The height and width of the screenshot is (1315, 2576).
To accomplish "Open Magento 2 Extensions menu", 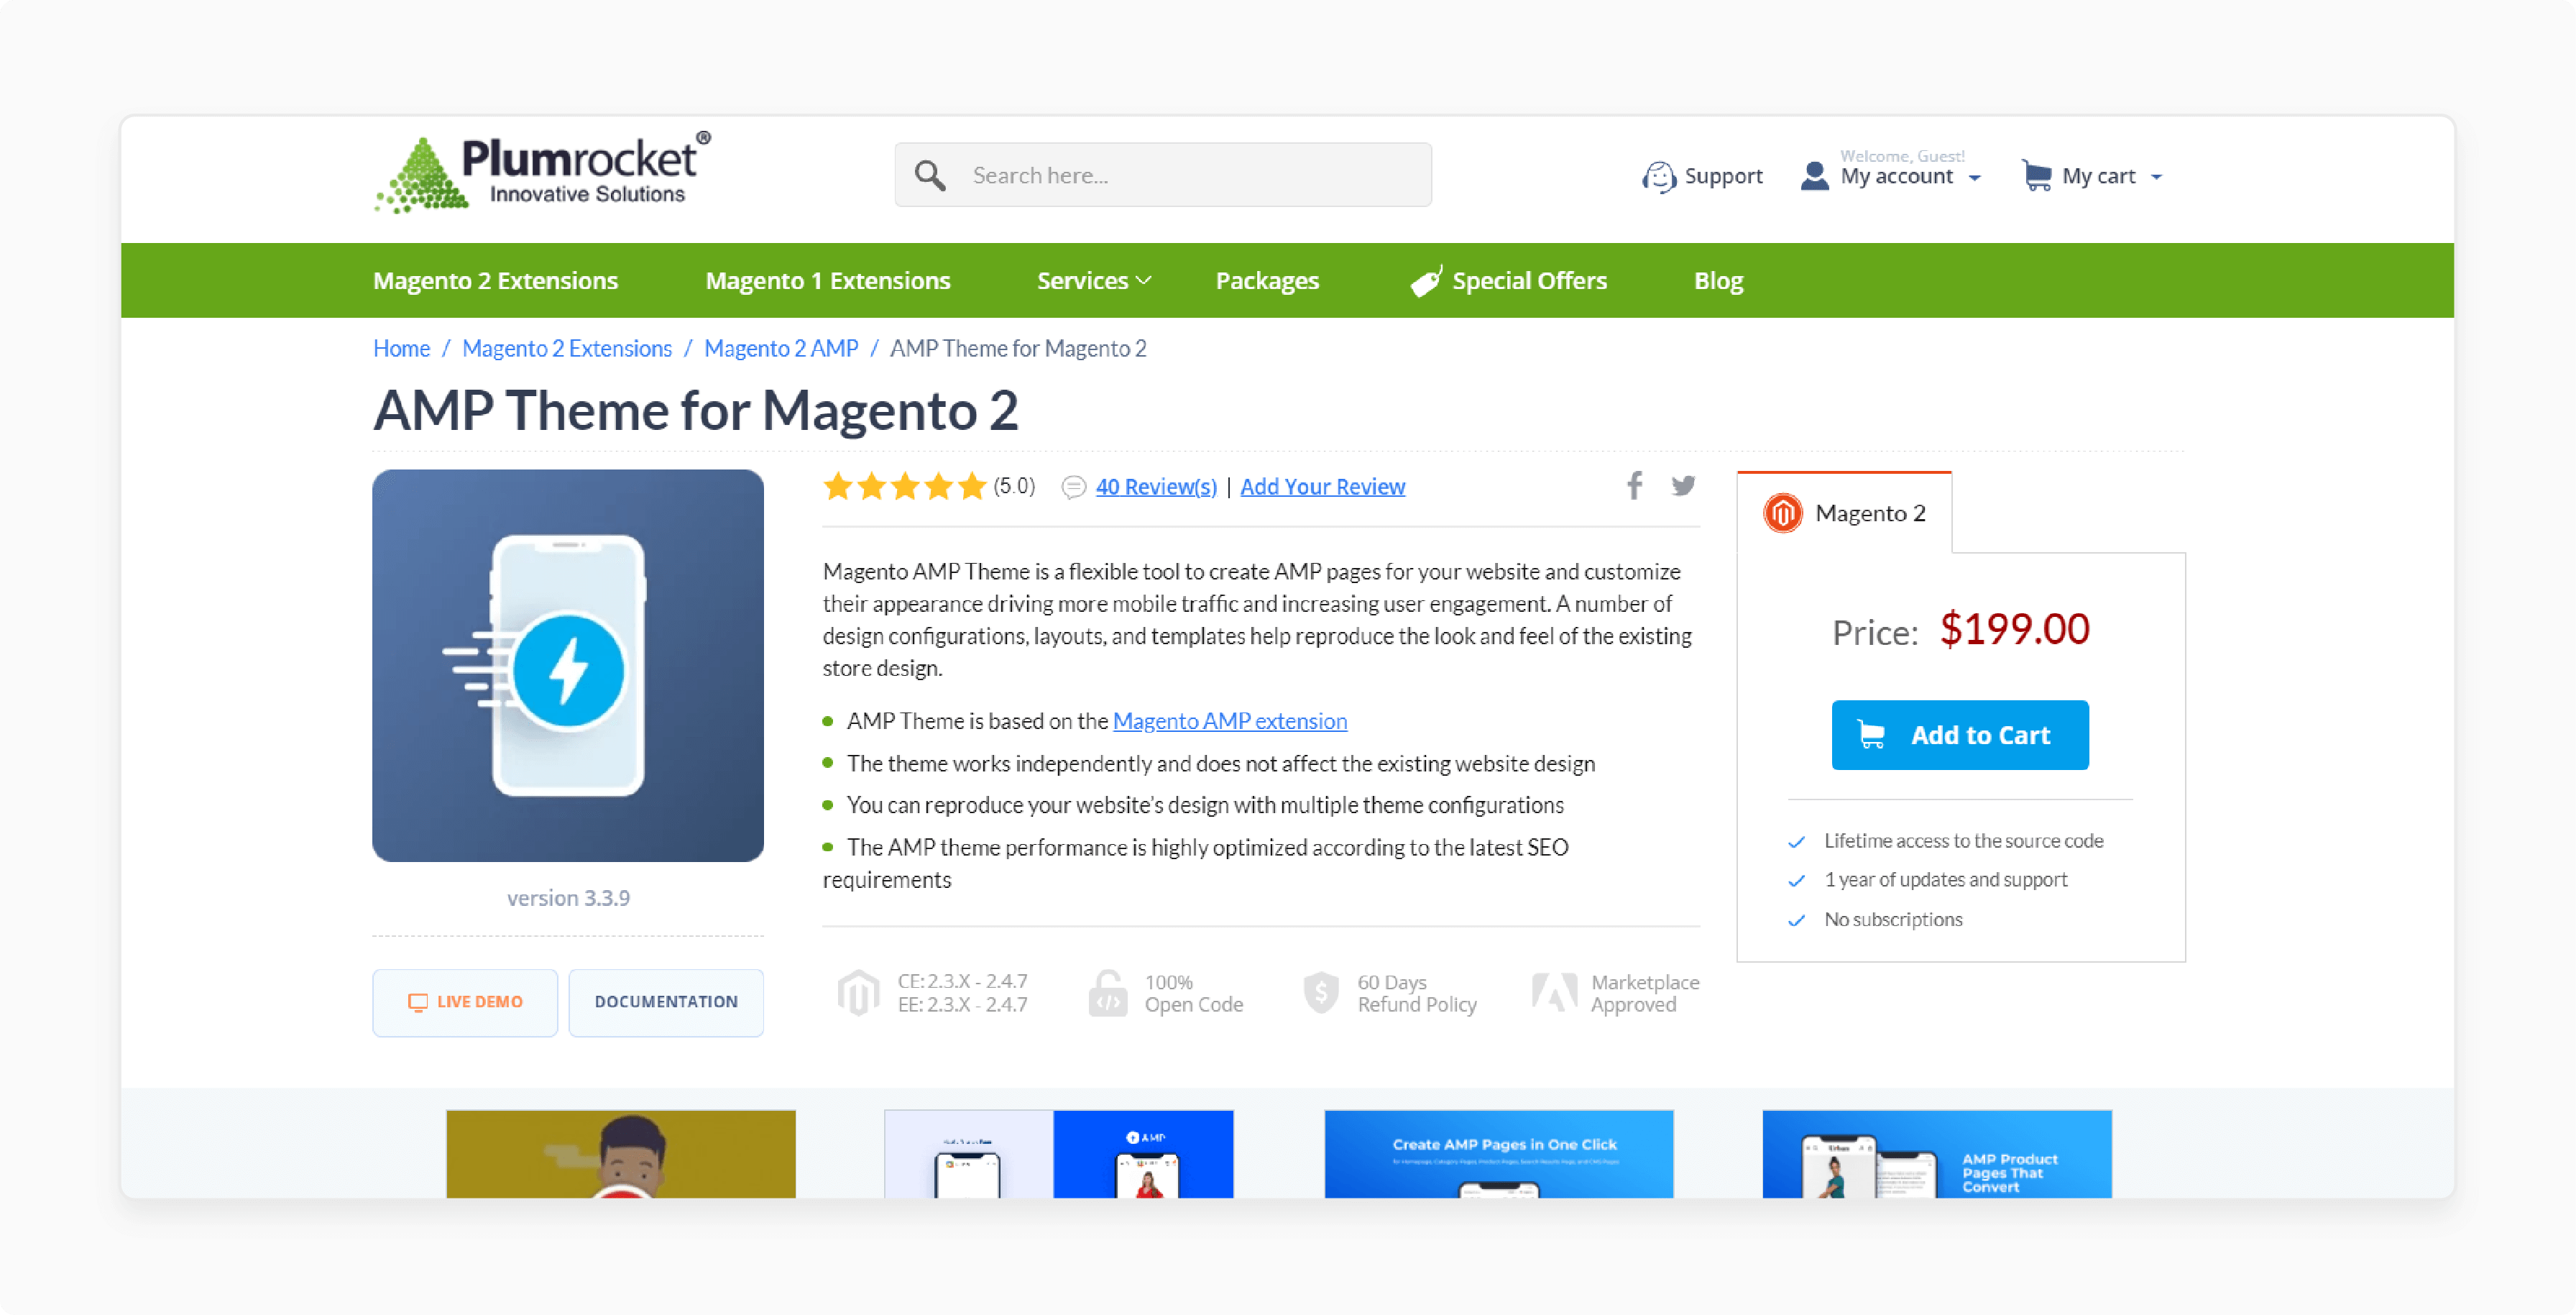I will tap(495, 281).
